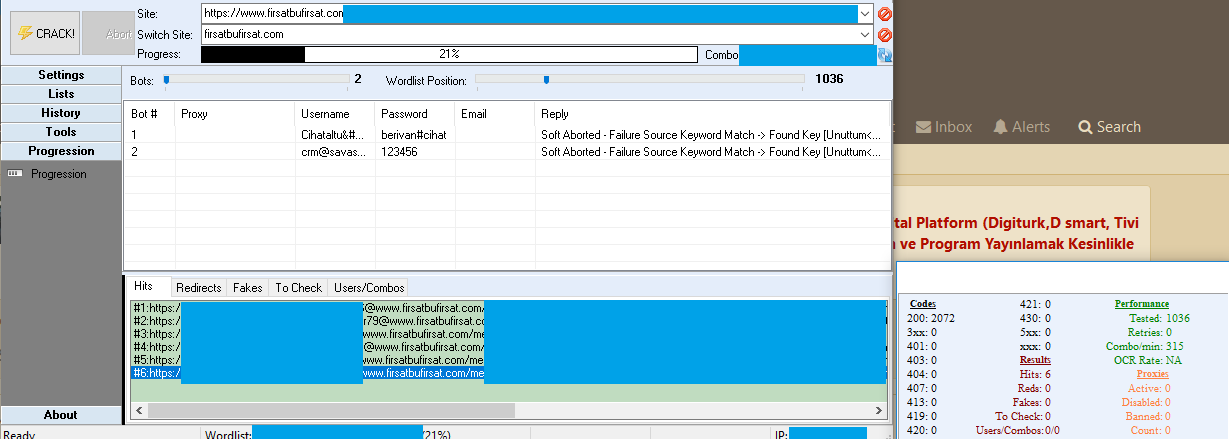
Task: Click the Wordlist Position value 1036
Action: pos(829,78)
